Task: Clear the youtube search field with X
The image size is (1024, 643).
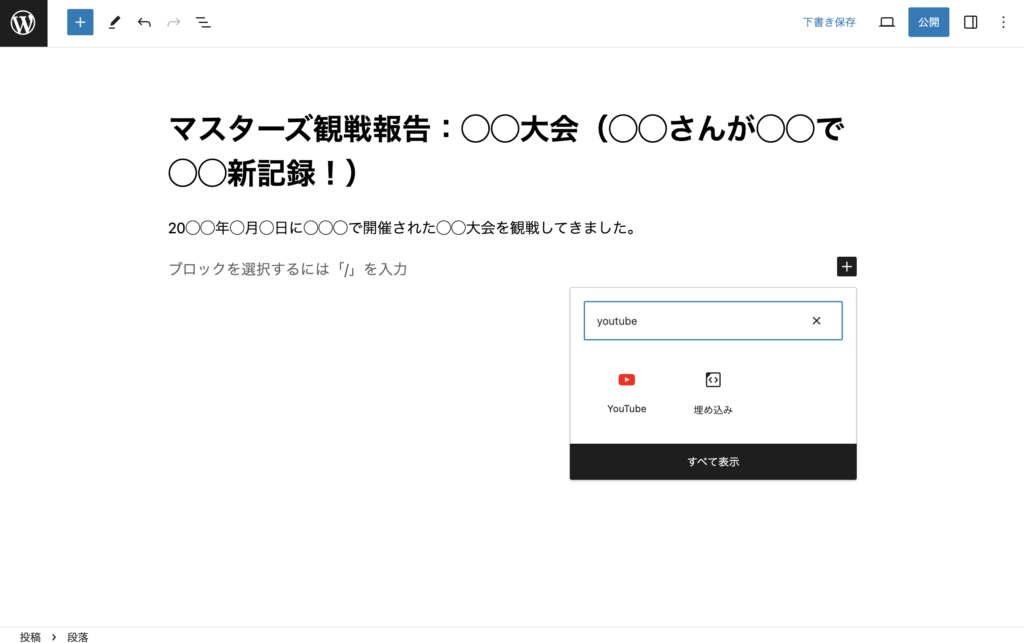Action: (816, 321)
